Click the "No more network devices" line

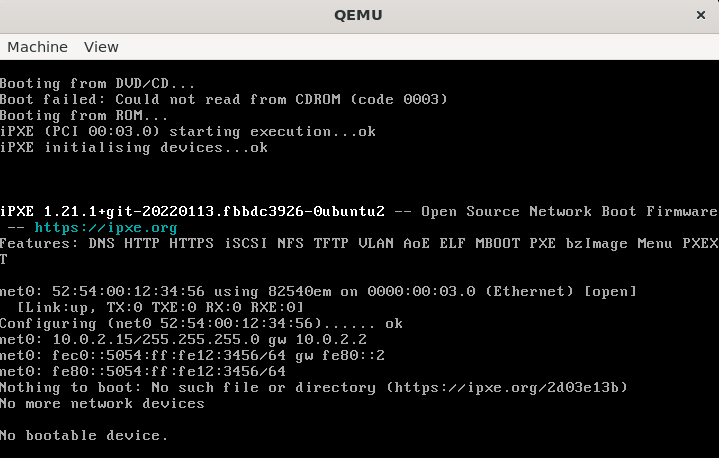click(x=102, y=403)
